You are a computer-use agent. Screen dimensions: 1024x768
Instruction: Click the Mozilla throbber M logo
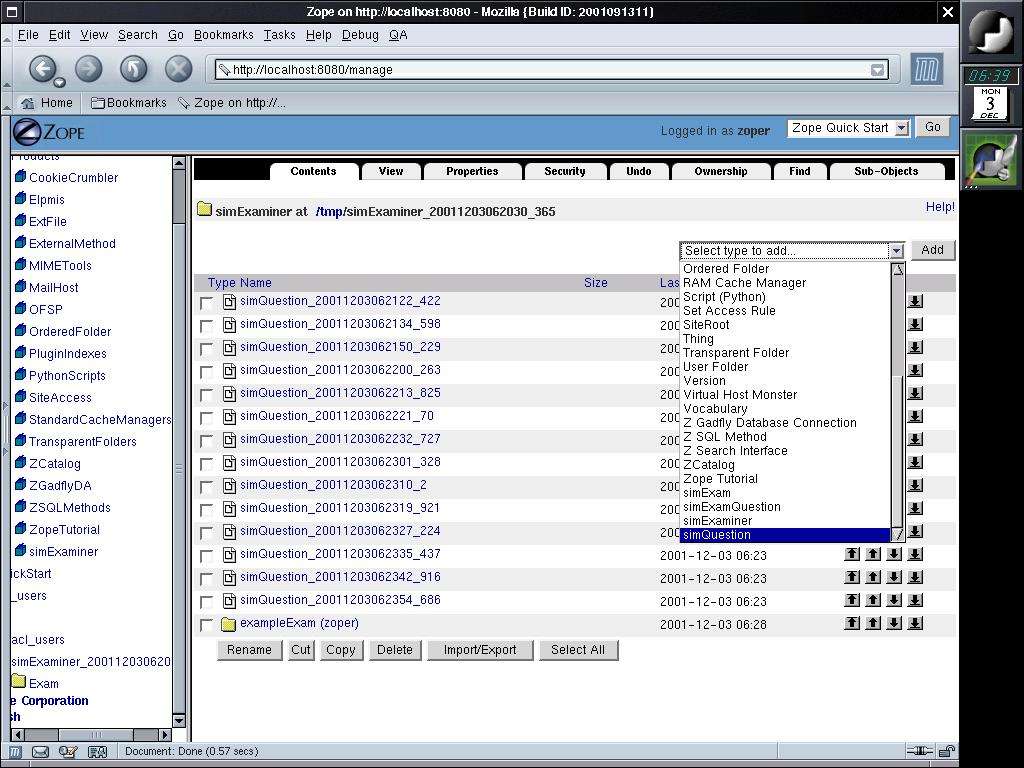coord(927,69)
